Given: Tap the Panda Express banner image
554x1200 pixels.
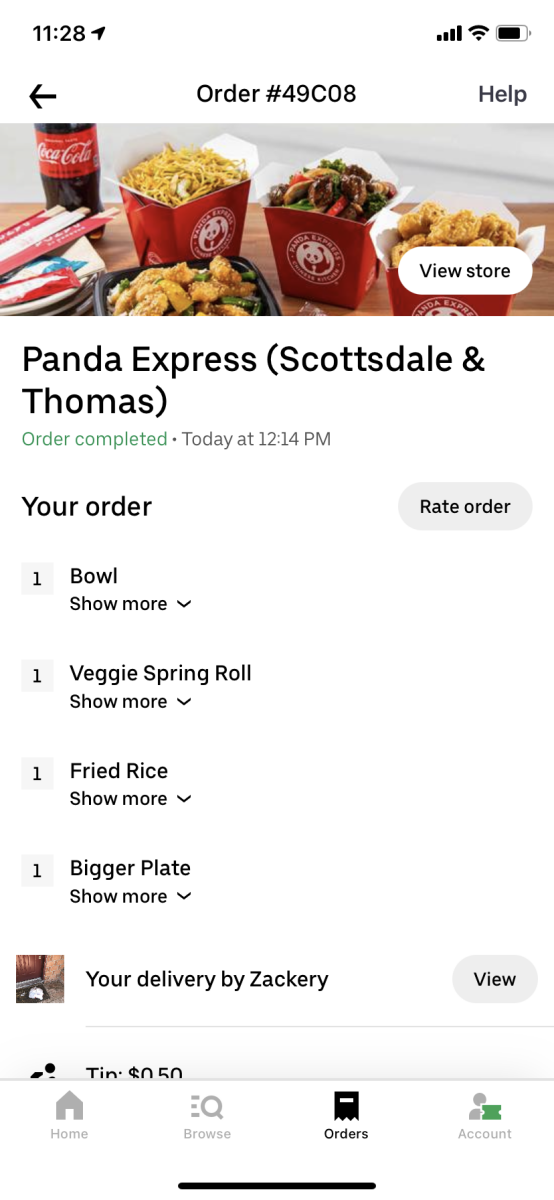Looking at the screenshot, I should (x=277, y=219).
